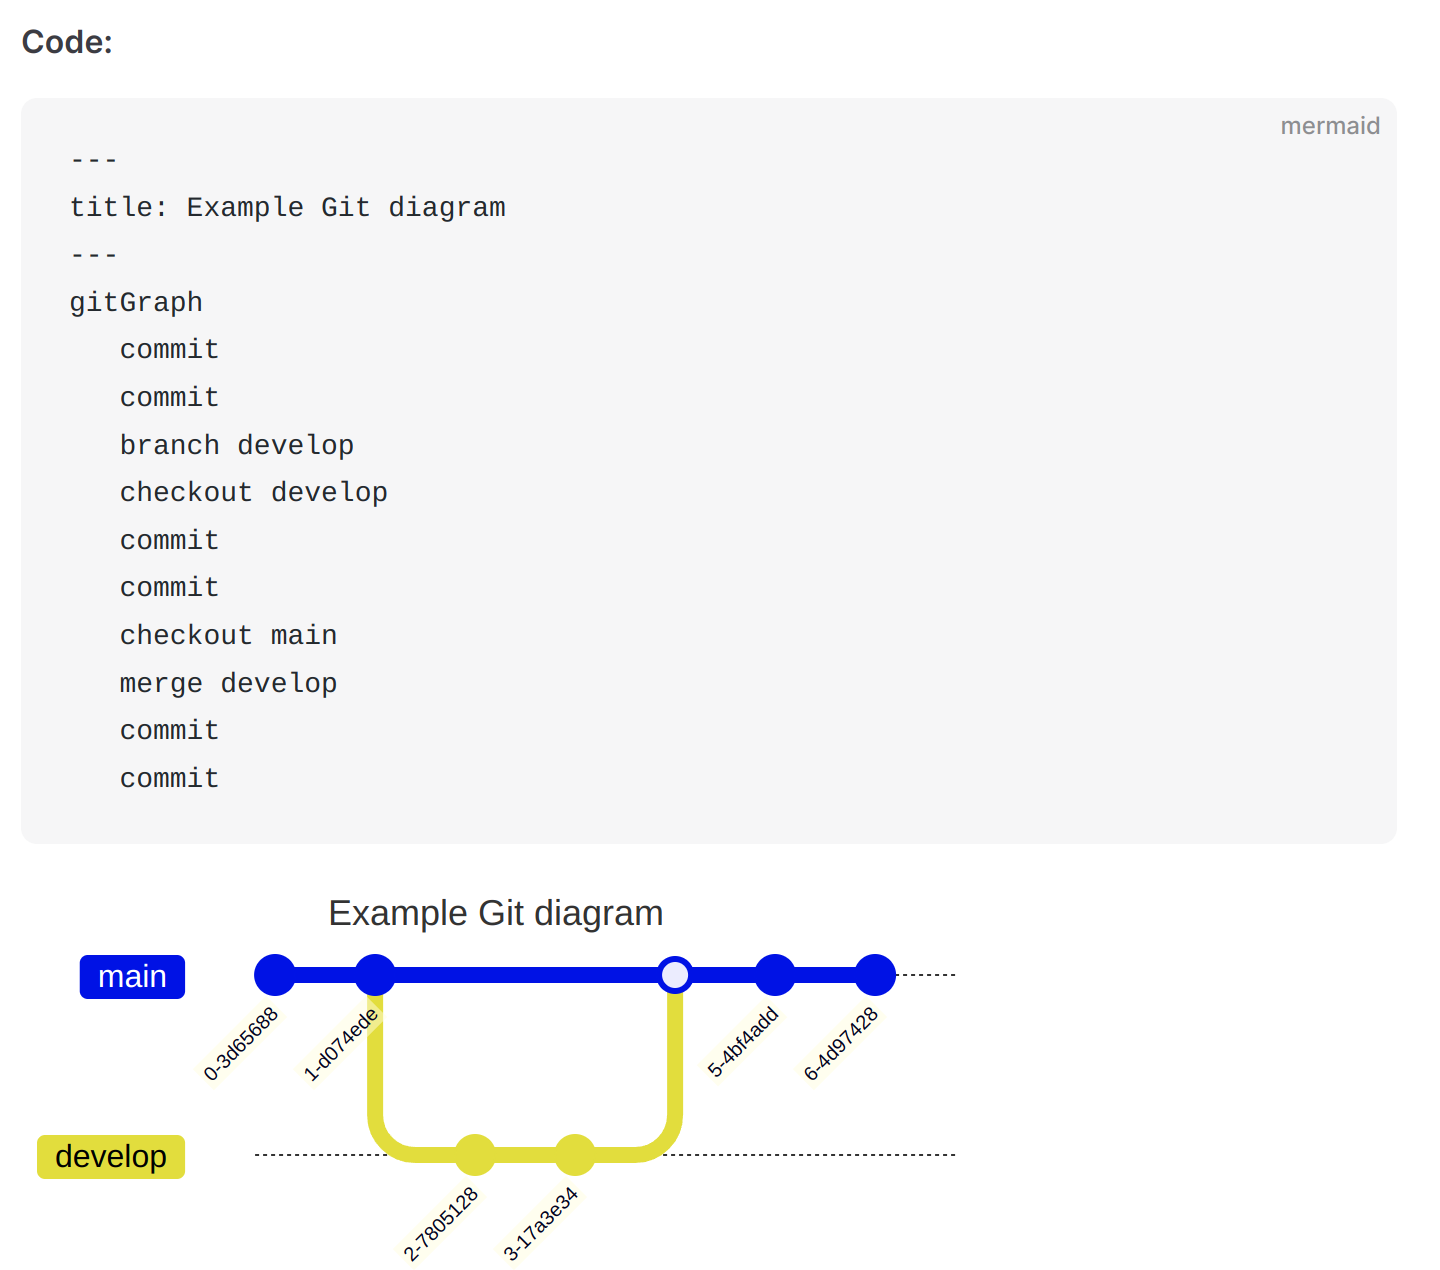Click the 'checkout develop' code line
The image size is (1440, 1270).
254,492
